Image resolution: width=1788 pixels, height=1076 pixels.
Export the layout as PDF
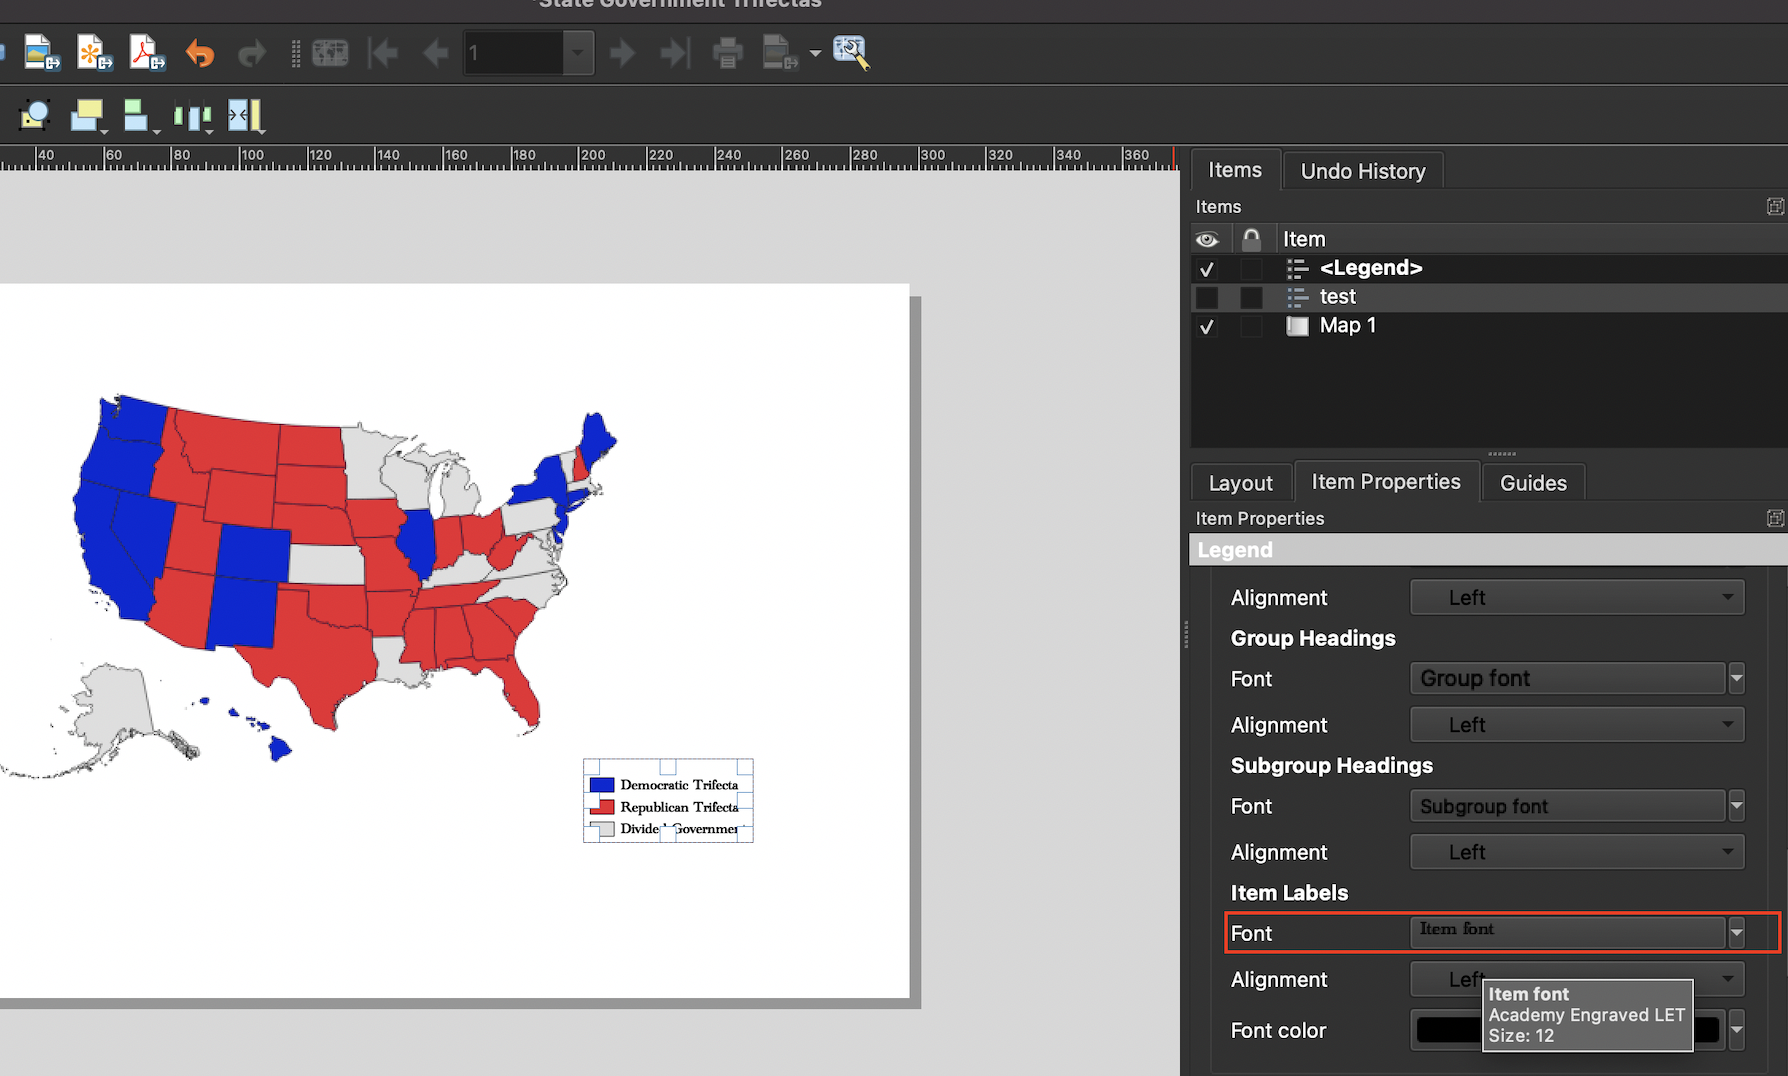[147, 52]
